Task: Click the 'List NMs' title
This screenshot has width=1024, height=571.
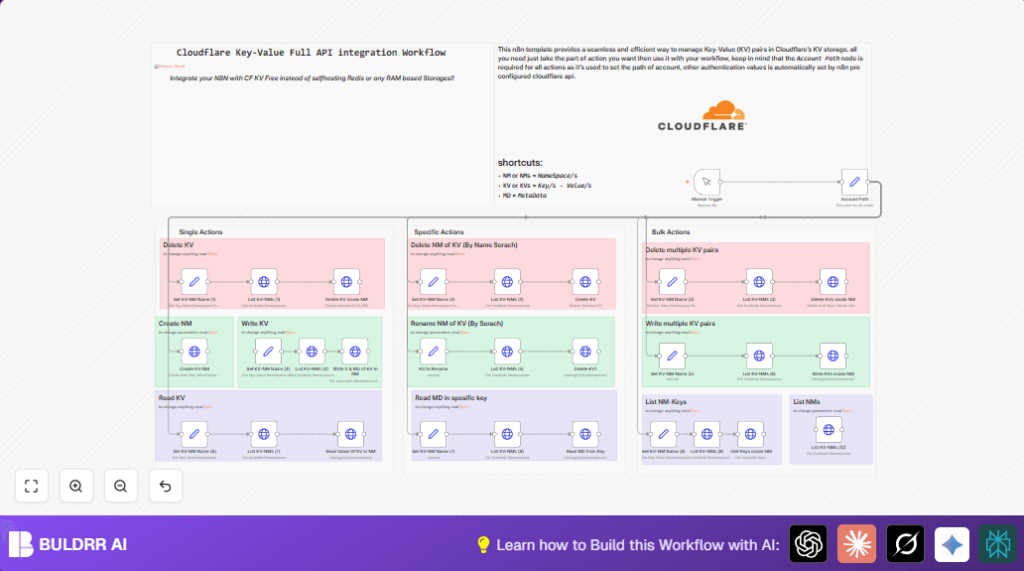Action: coord(807,402)
